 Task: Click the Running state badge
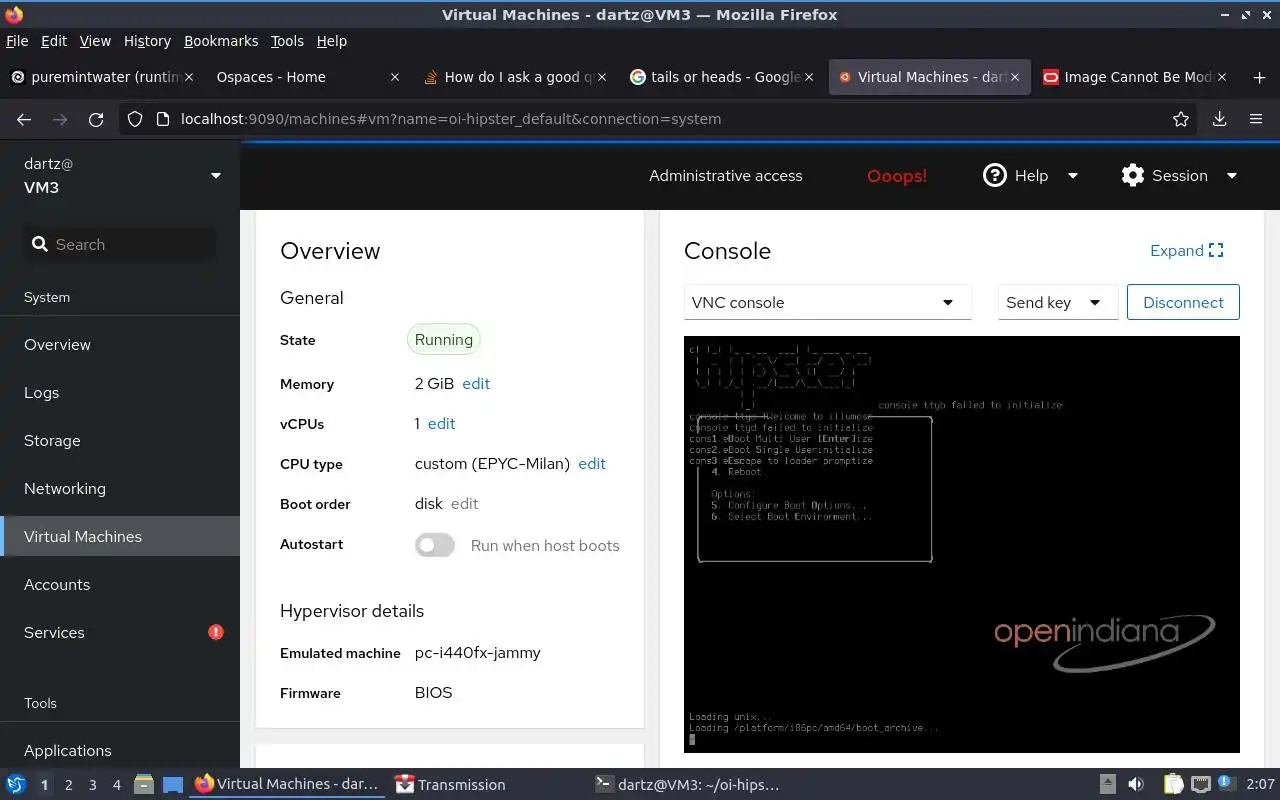pos(444,340)
